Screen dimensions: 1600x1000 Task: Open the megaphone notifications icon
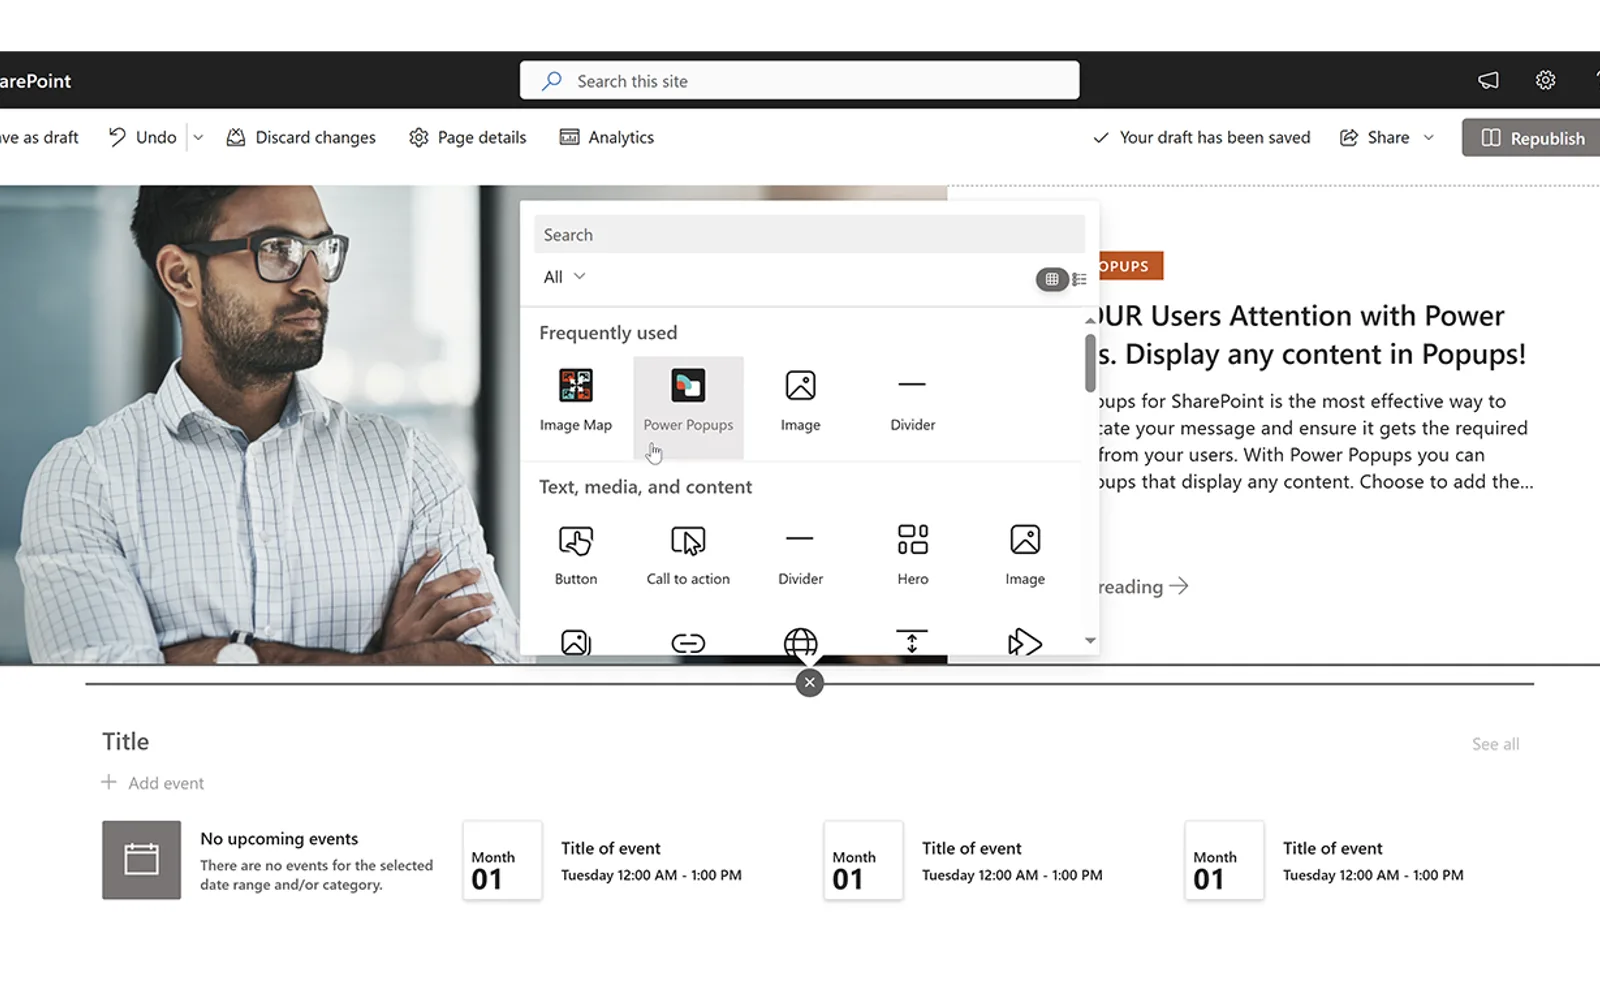click(x=1488, y=80)
